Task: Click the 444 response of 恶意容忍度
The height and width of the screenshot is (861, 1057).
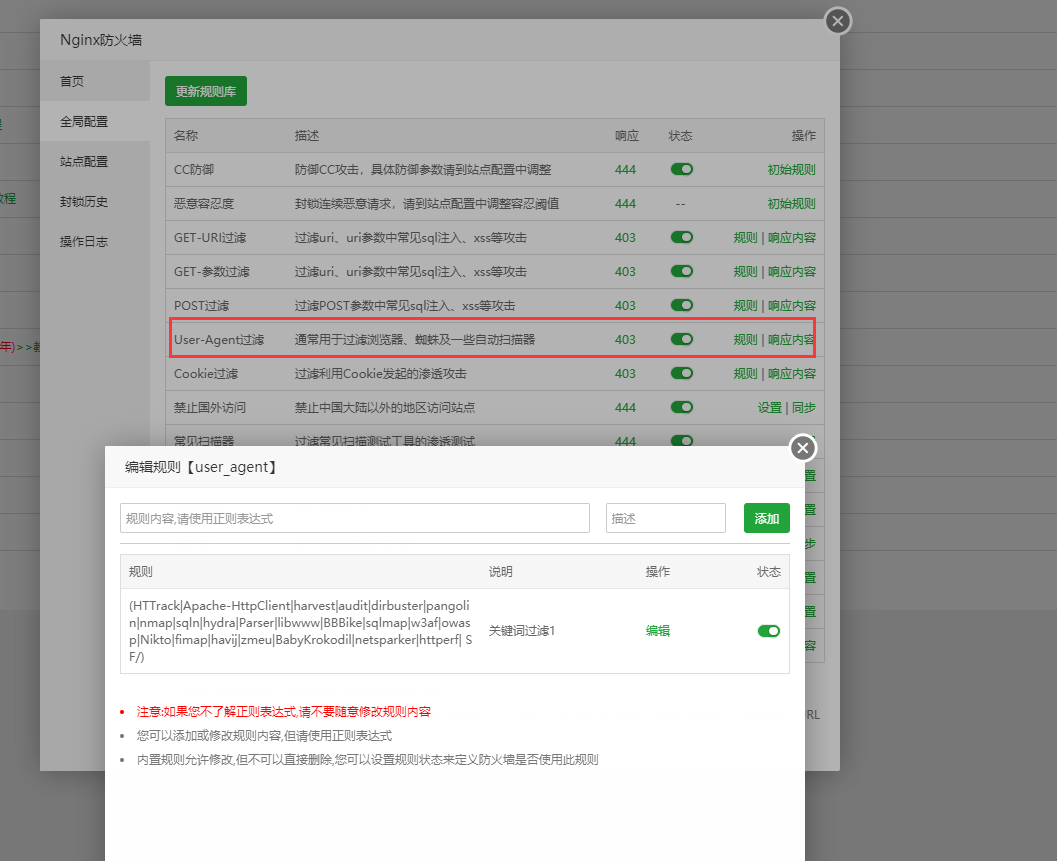Action: coord(625,204)
